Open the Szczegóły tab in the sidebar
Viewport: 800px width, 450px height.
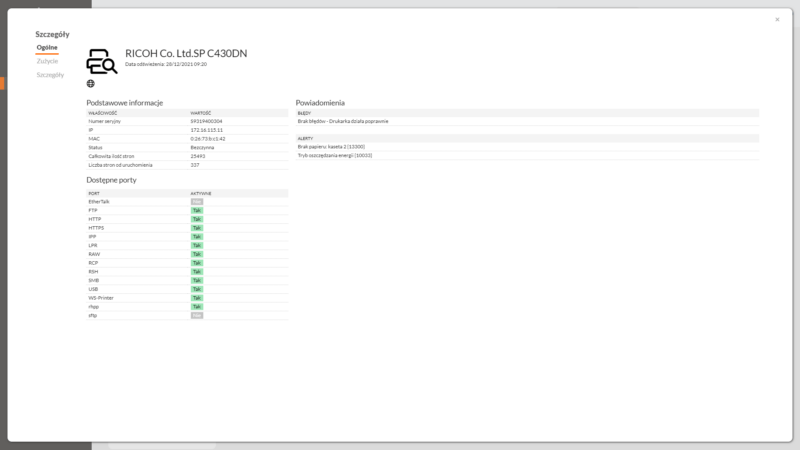(51, 75)
